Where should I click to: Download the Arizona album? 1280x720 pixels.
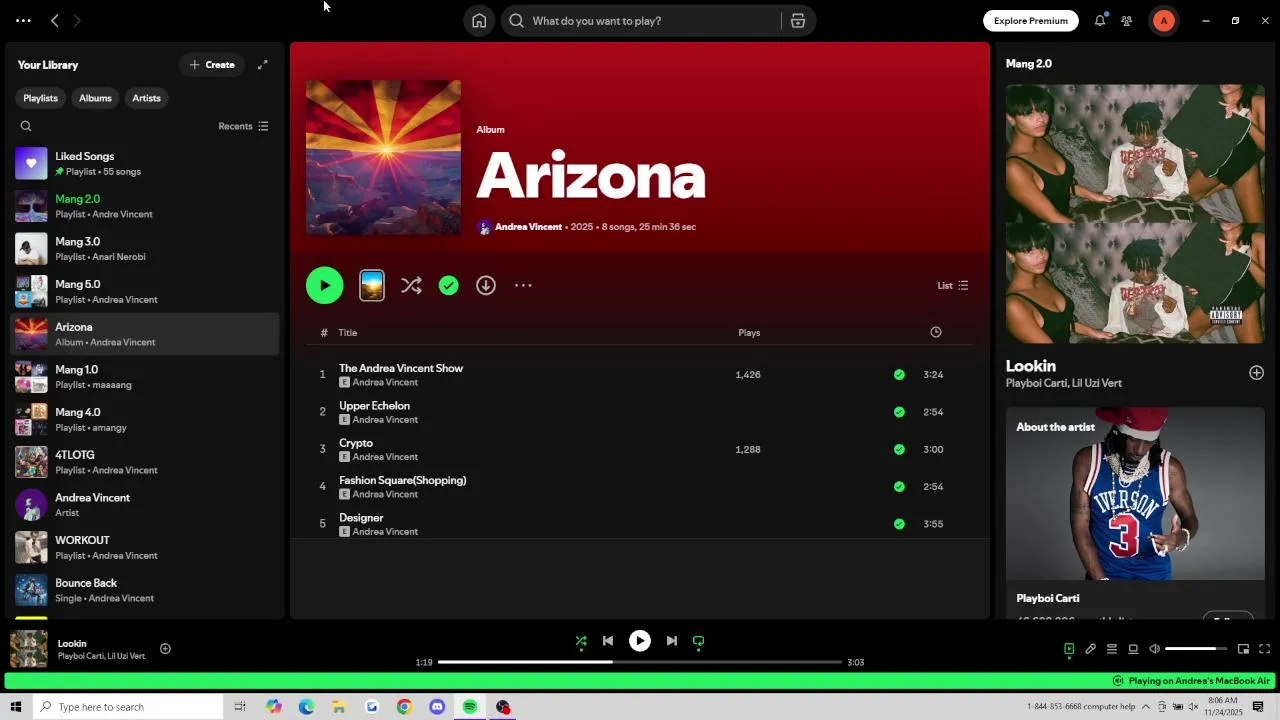486,286
